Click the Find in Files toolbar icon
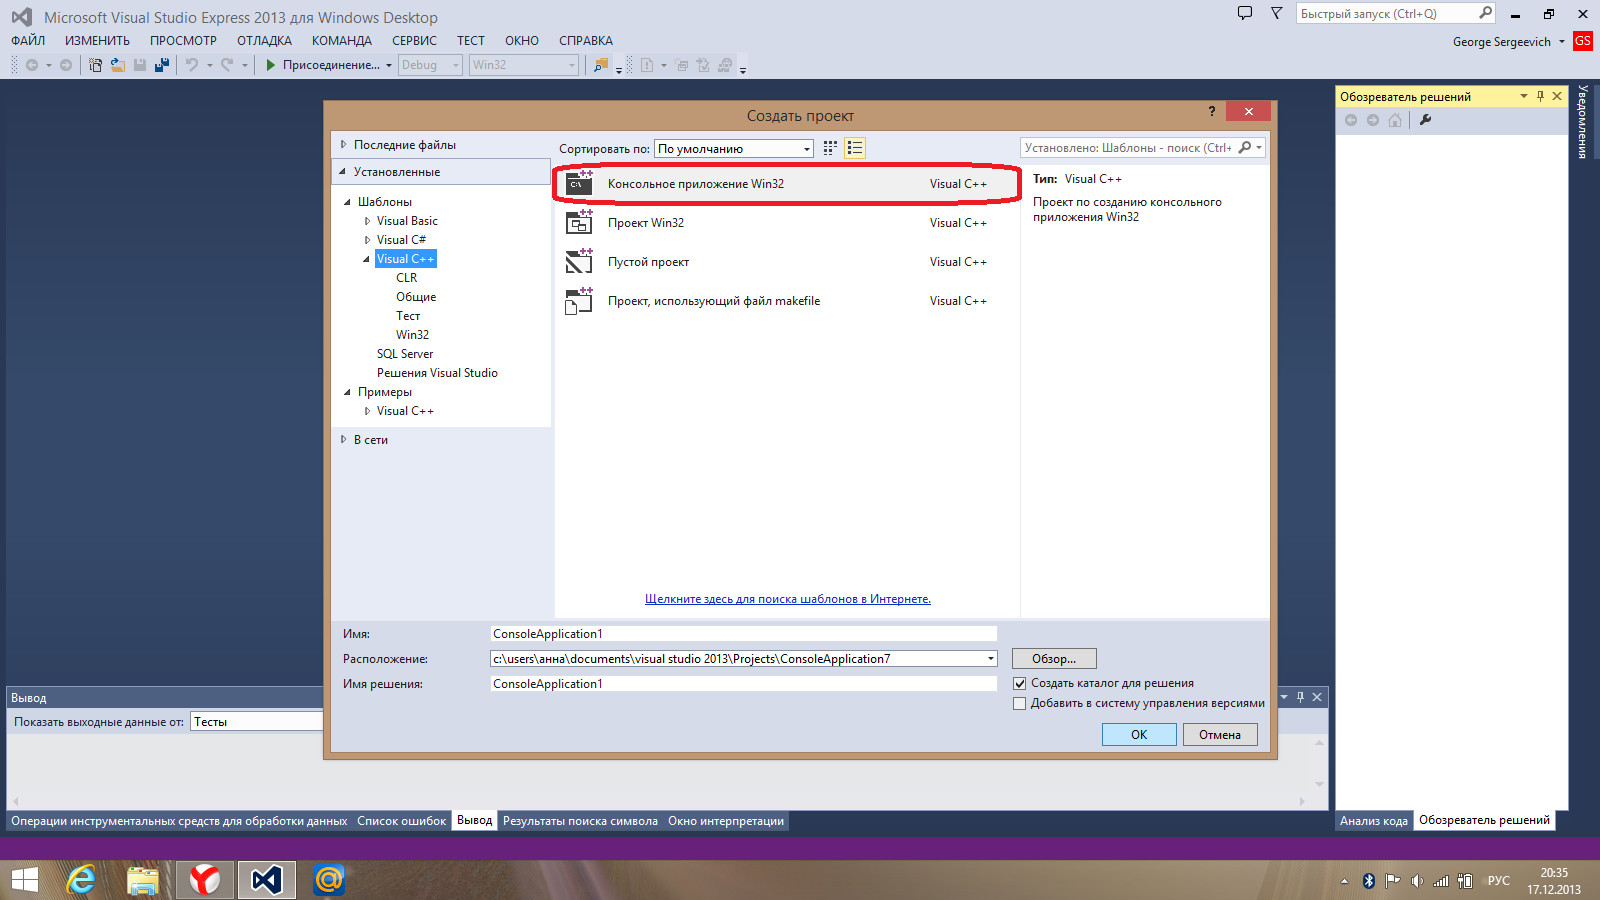Image resolution: width=1600 pixels, height=900 pixels. (x=601, y=65)
